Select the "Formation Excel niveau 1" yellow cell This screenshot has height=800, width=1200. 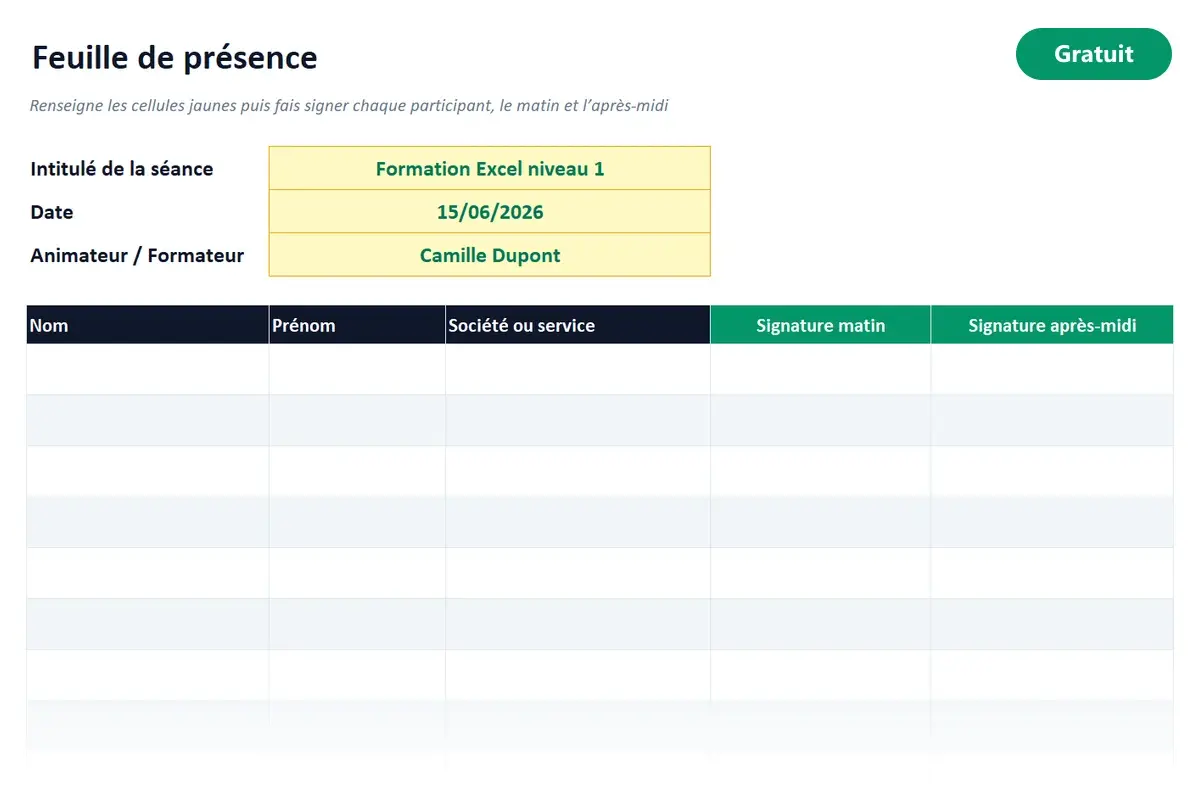pyautogui.click(x=490, y=168)
